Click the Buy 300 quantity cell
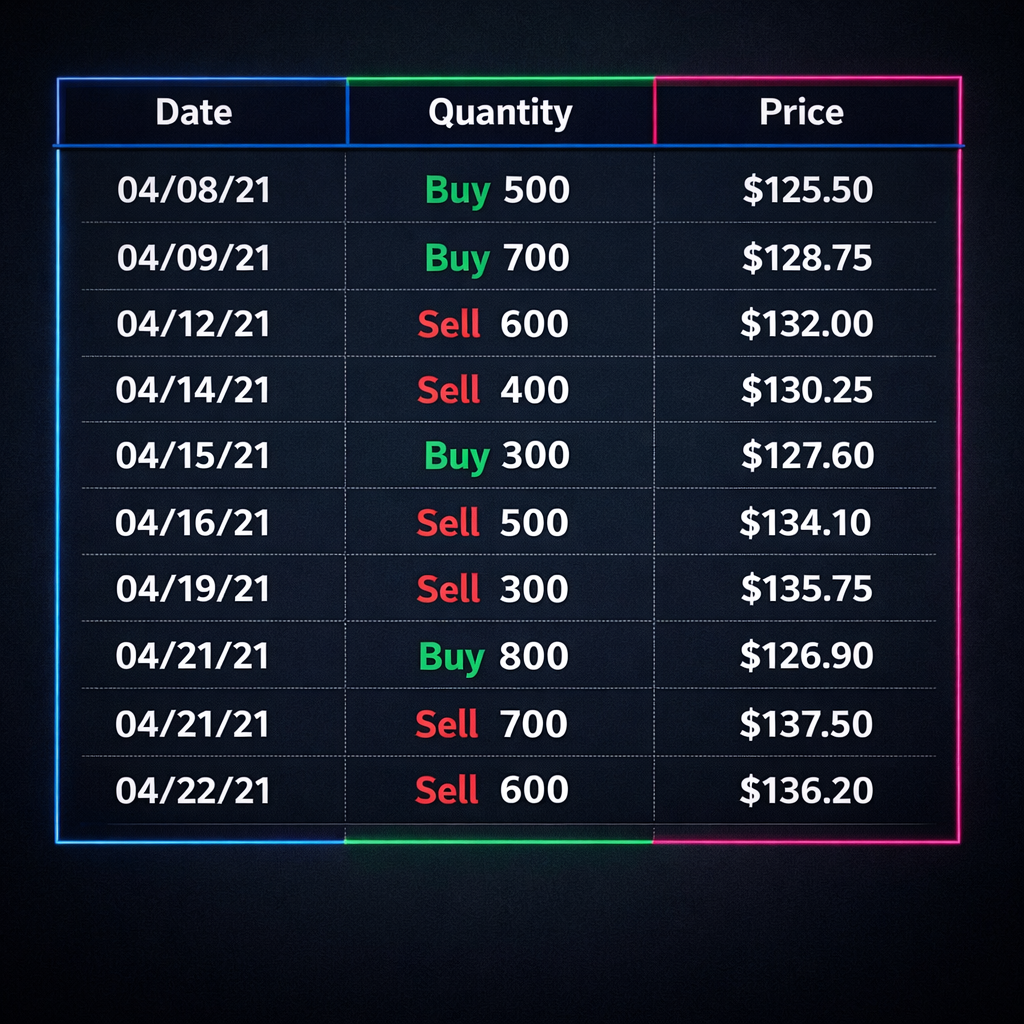 coord(497,456)
